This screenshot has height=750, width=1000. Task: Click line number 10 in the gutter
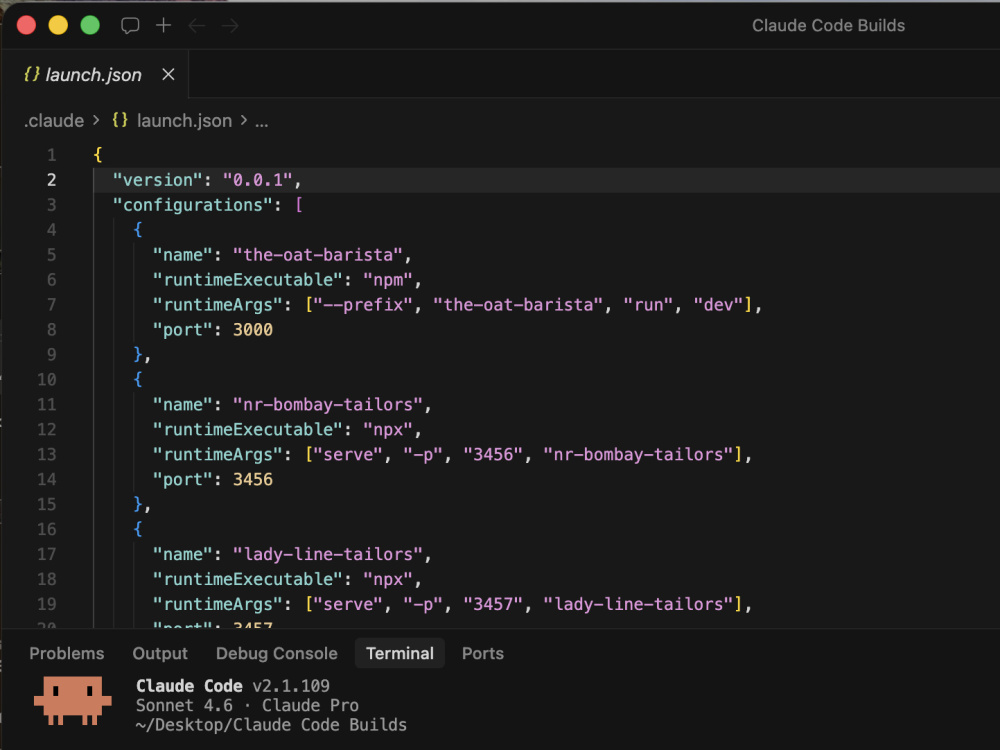tap(47, 379)
